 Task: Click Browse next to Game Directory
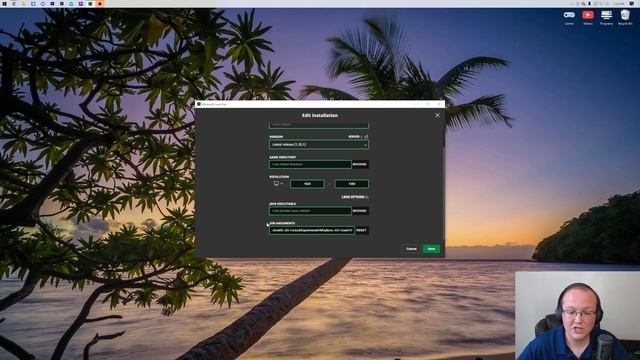360,164
